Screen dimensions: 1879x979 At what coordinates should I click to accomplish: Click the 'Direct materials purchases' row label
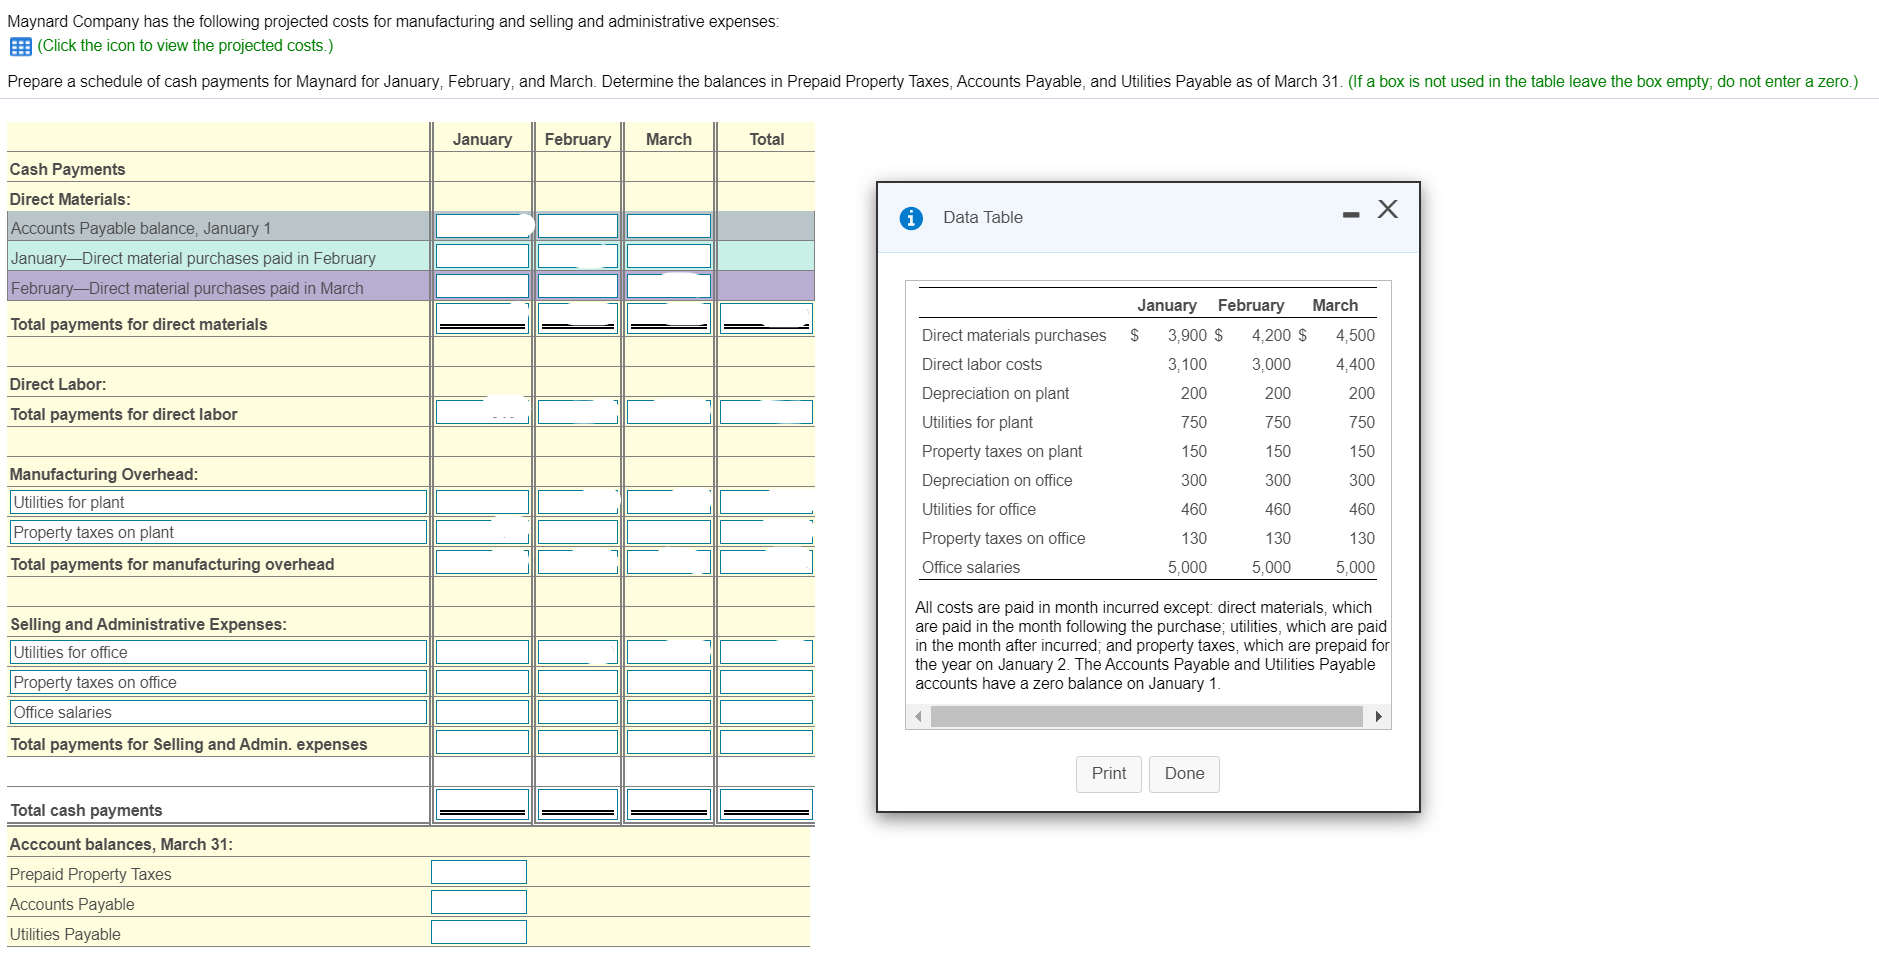pos(1014,336)
